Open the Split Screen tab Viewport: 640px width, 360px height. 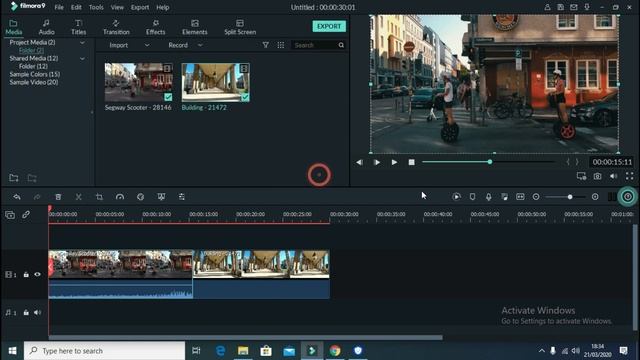[x=240, y=27]
